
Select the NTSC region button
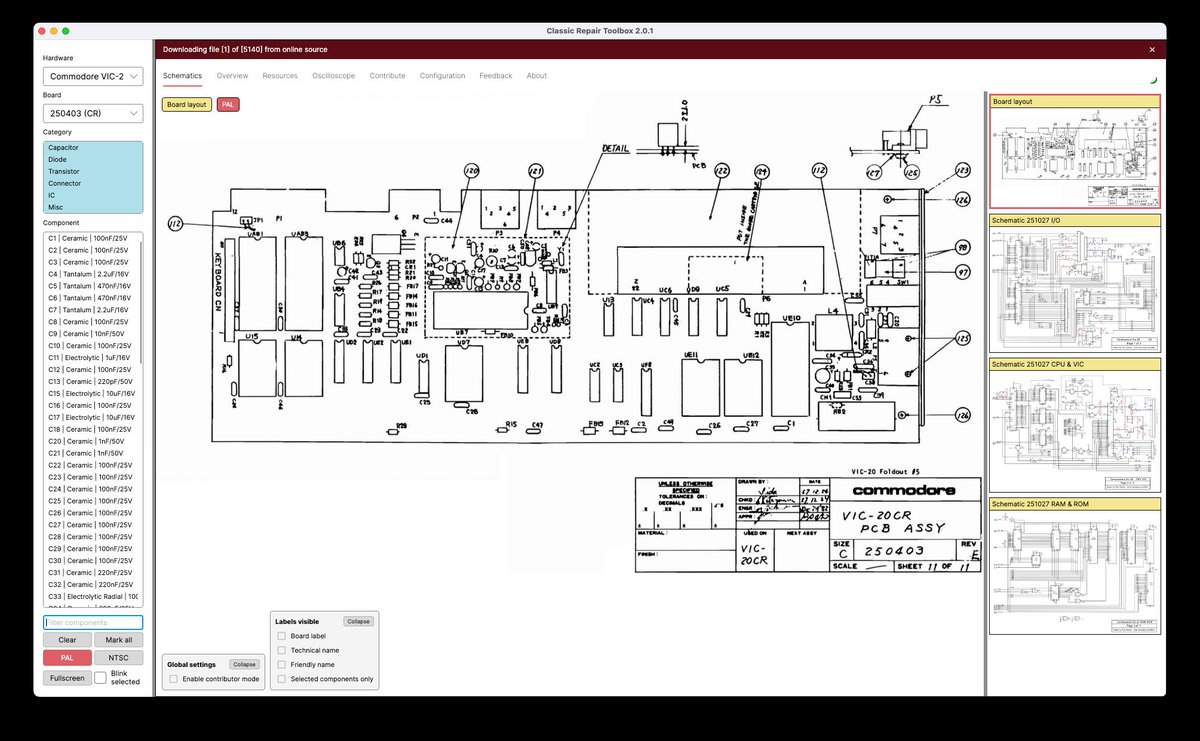(x=119, y=658)
